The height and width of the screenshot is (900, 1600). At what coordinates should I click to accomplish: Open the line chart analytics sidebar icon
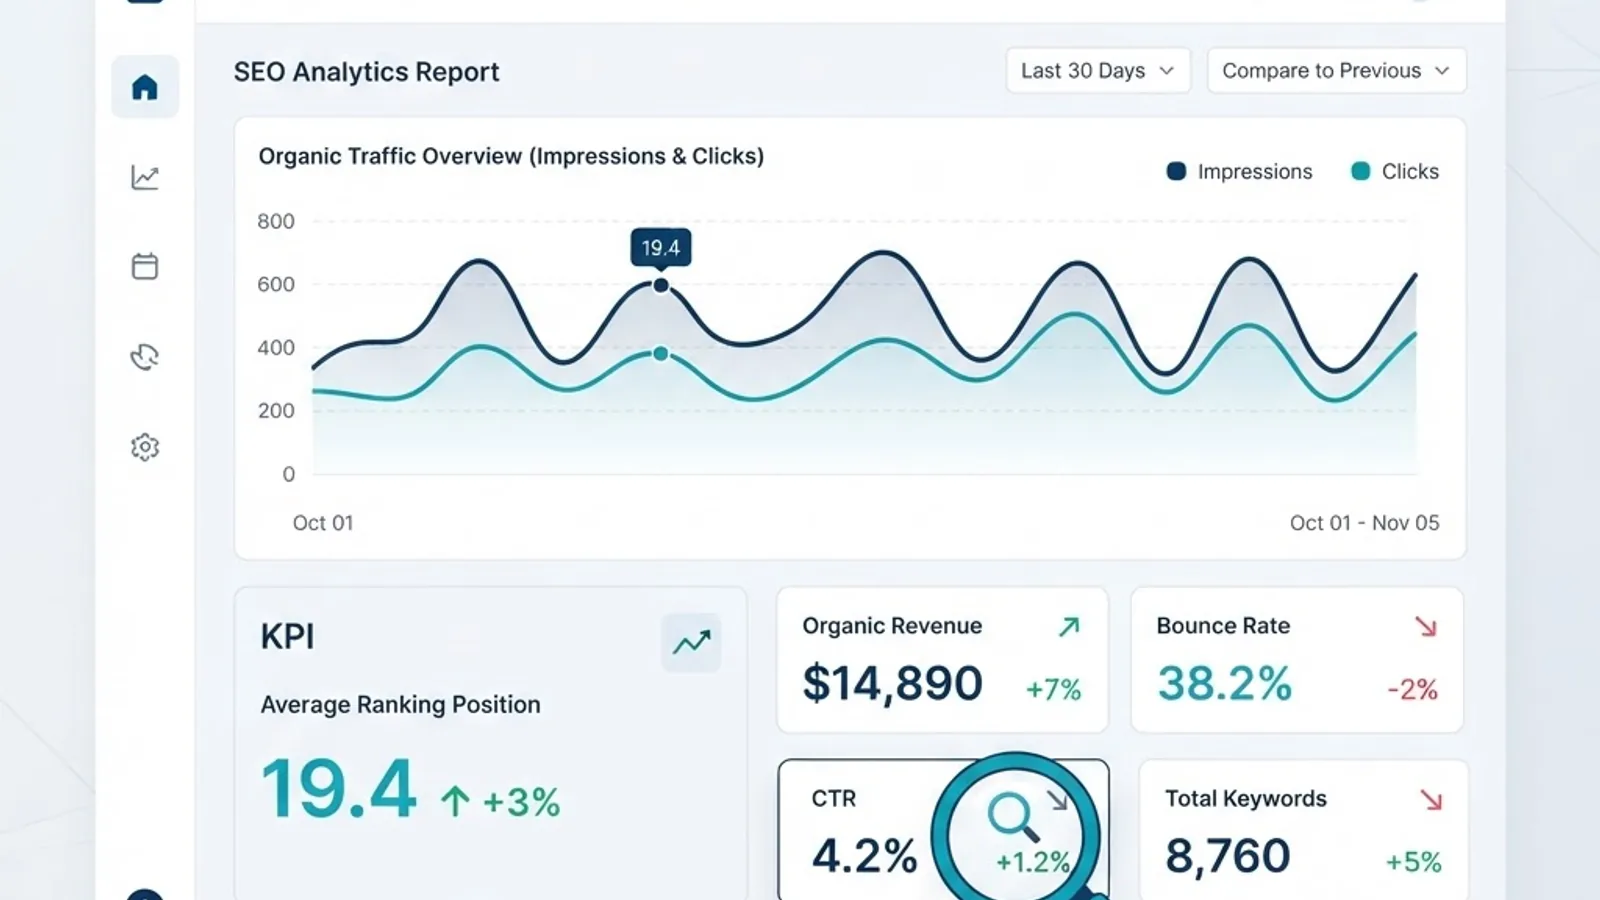pyautogui.click(x=145, y=177)
